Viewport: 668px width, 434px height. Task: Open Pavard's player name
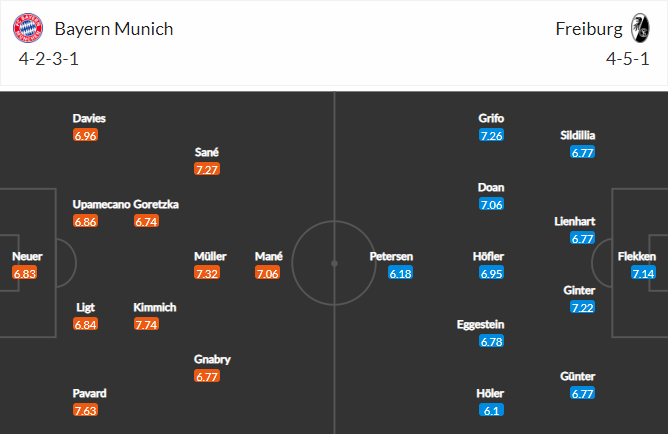click(89, 393)
